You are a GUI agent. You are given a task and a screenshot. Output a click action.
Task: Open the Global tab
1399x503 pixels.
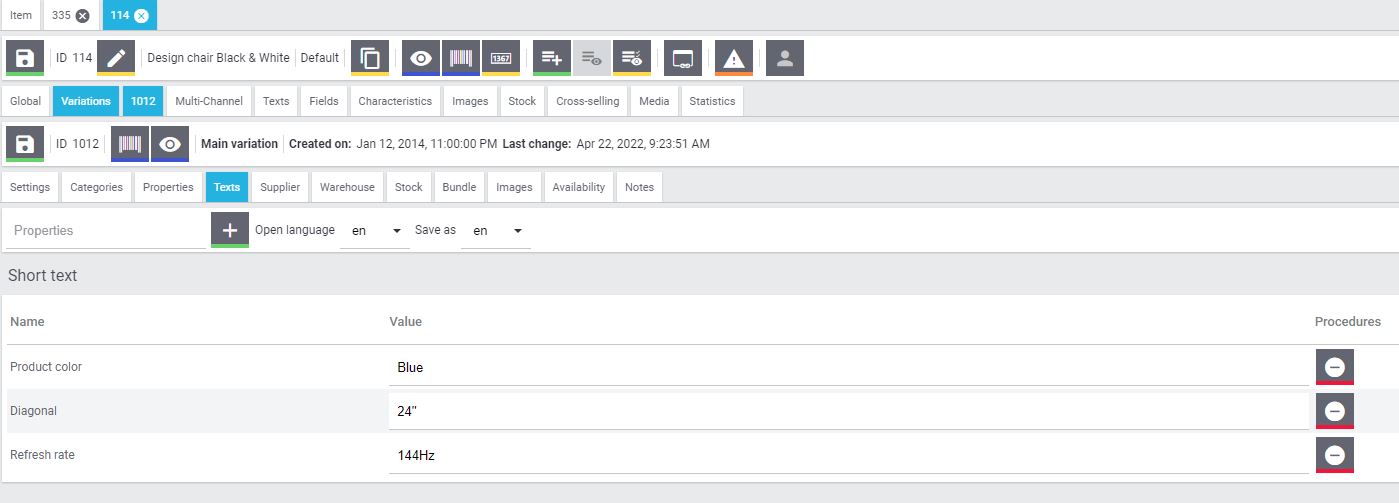point(26,101)
